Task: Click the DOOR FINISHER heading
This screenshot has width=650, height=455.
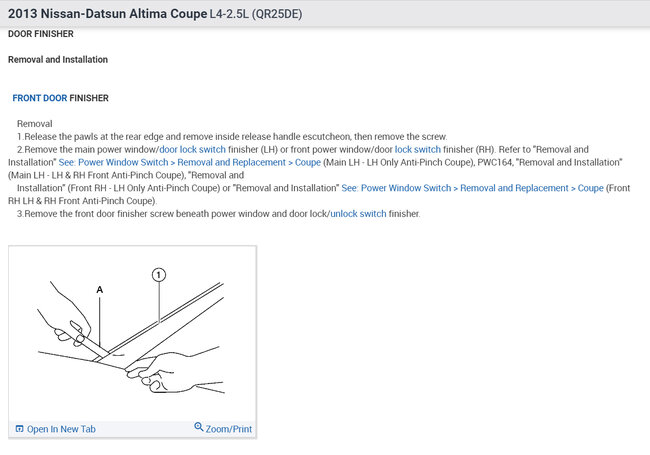Action: [40, 34]
